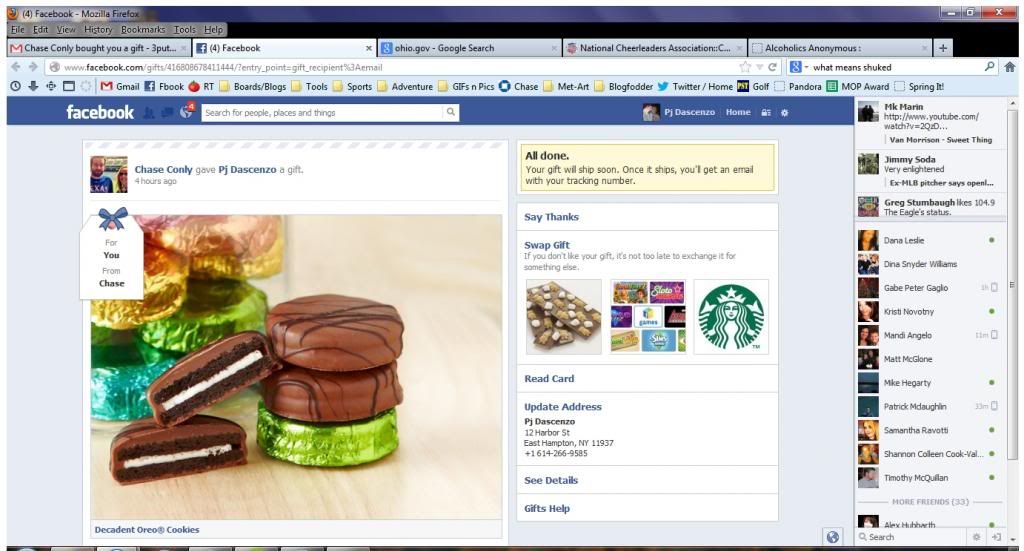1024x551 pixels.
Task: Open the Bookmarks menu
Action: [143, 30]
